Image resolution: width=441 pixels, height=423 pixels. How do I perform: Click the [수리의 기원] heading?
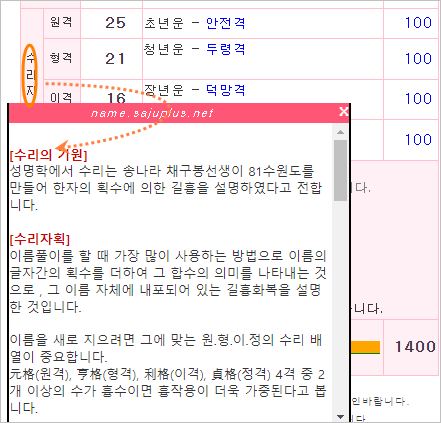(49, 155)
